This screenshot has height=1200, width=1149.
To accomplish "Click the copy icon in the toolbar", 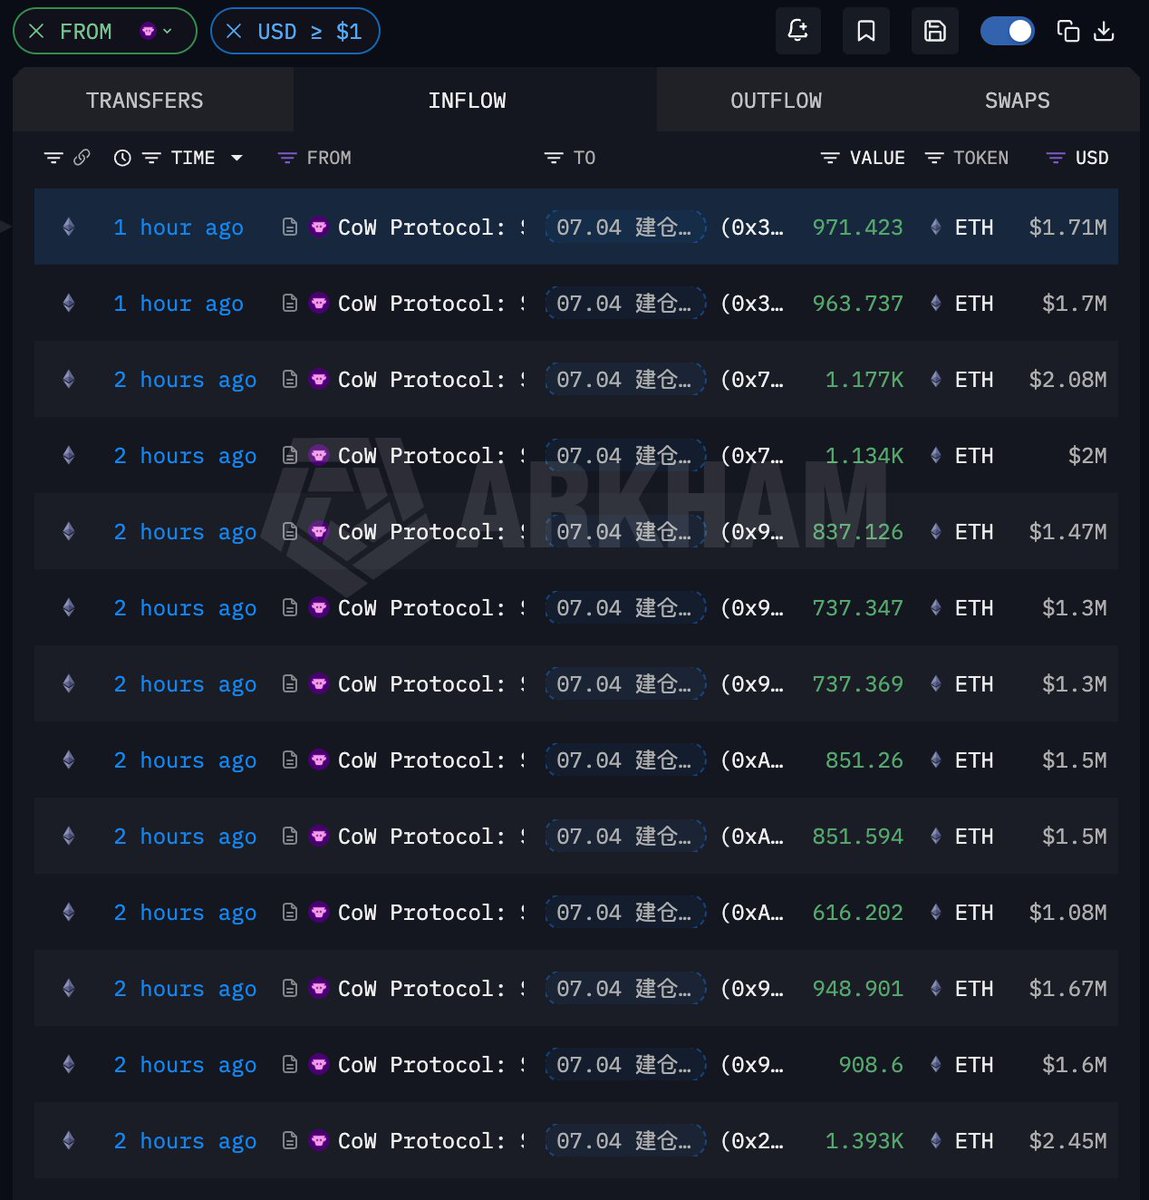I will coord(1068,31).
